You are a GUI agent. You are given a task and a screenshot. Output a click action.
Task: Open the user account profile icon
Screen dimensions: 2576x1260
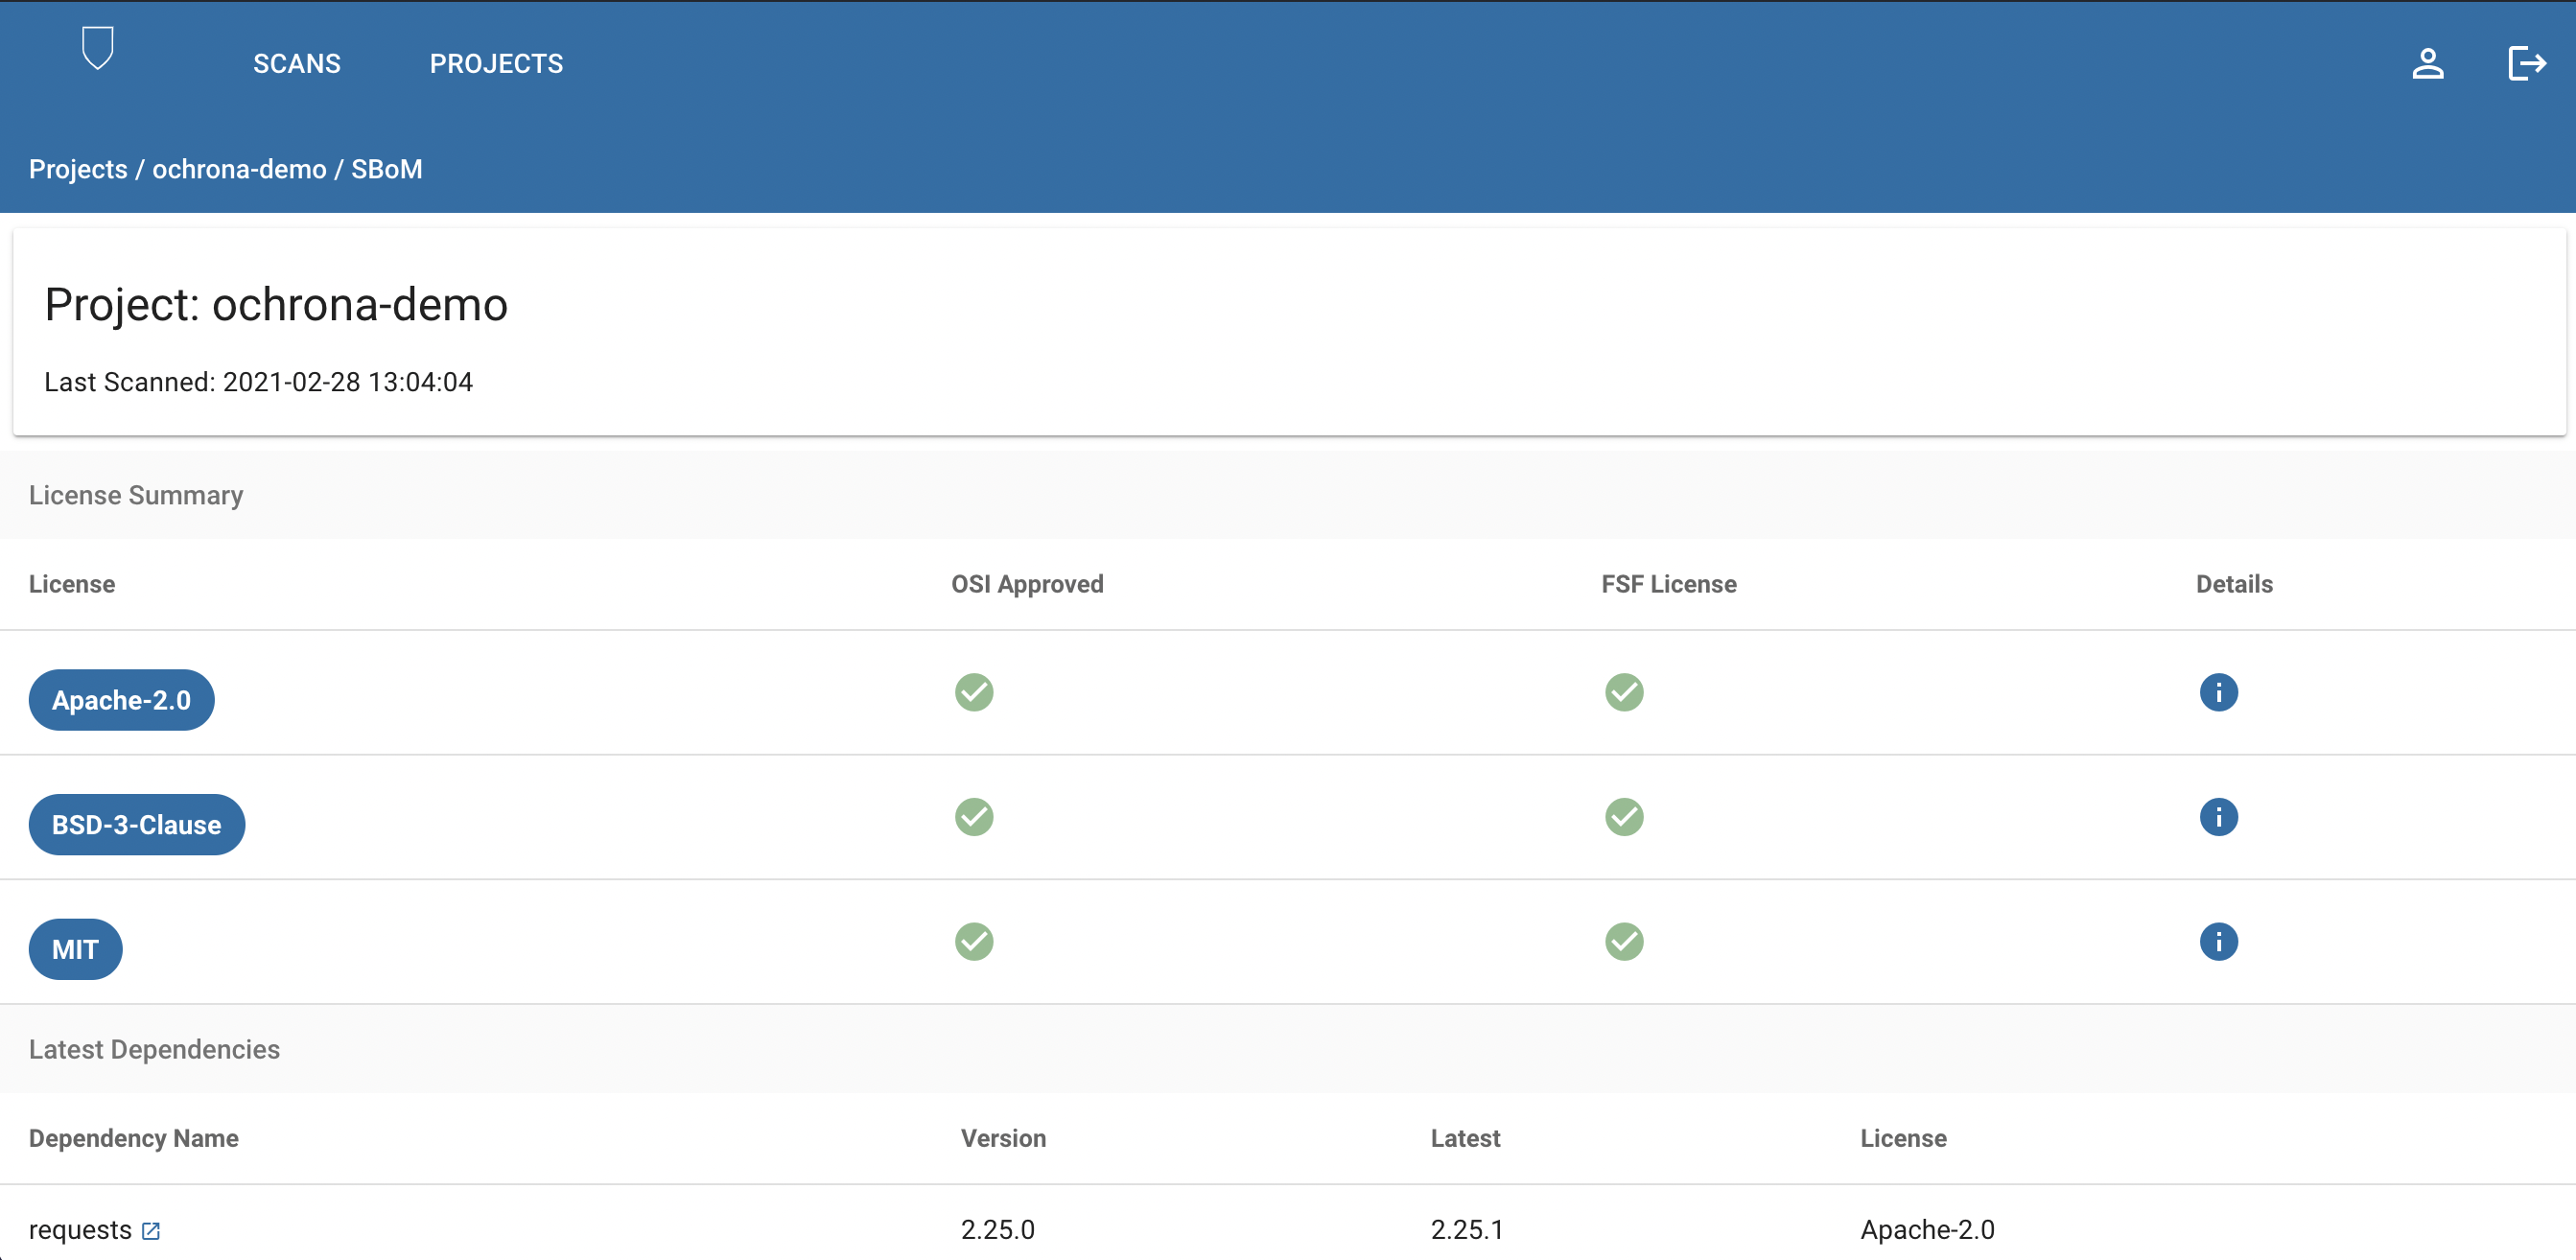2427,63
